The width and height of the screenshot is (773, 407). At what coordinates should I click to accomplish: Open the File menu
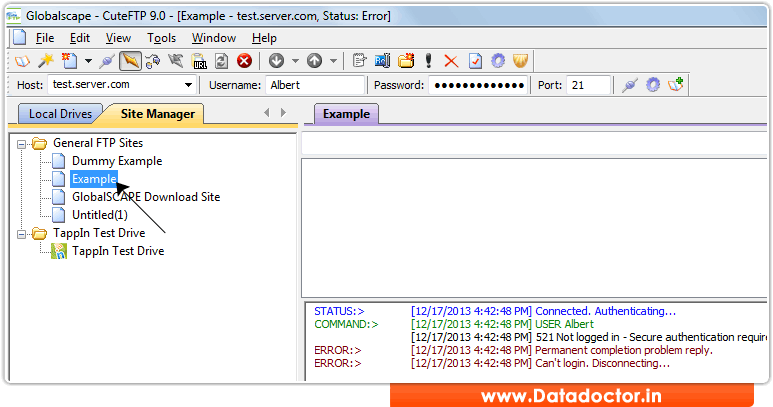click(45, 38)
